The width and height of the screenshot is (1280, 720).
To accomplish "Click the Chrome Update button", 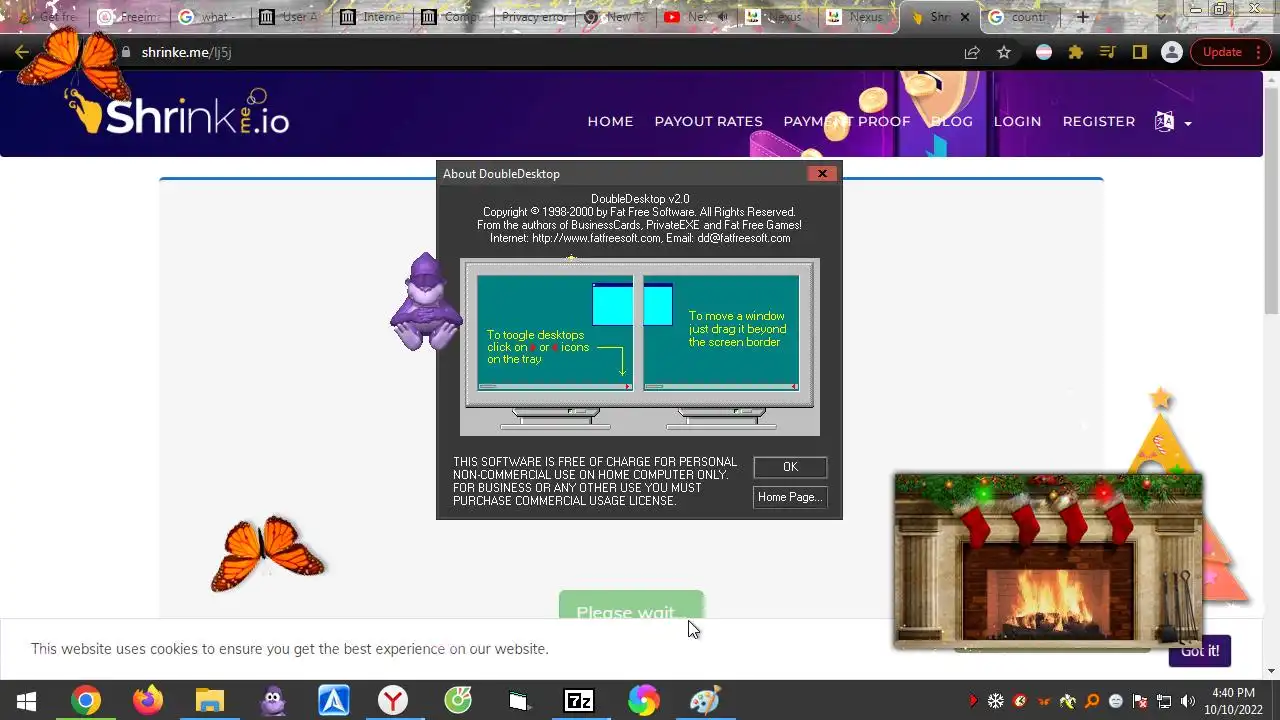I will (x=1230, y=52).
